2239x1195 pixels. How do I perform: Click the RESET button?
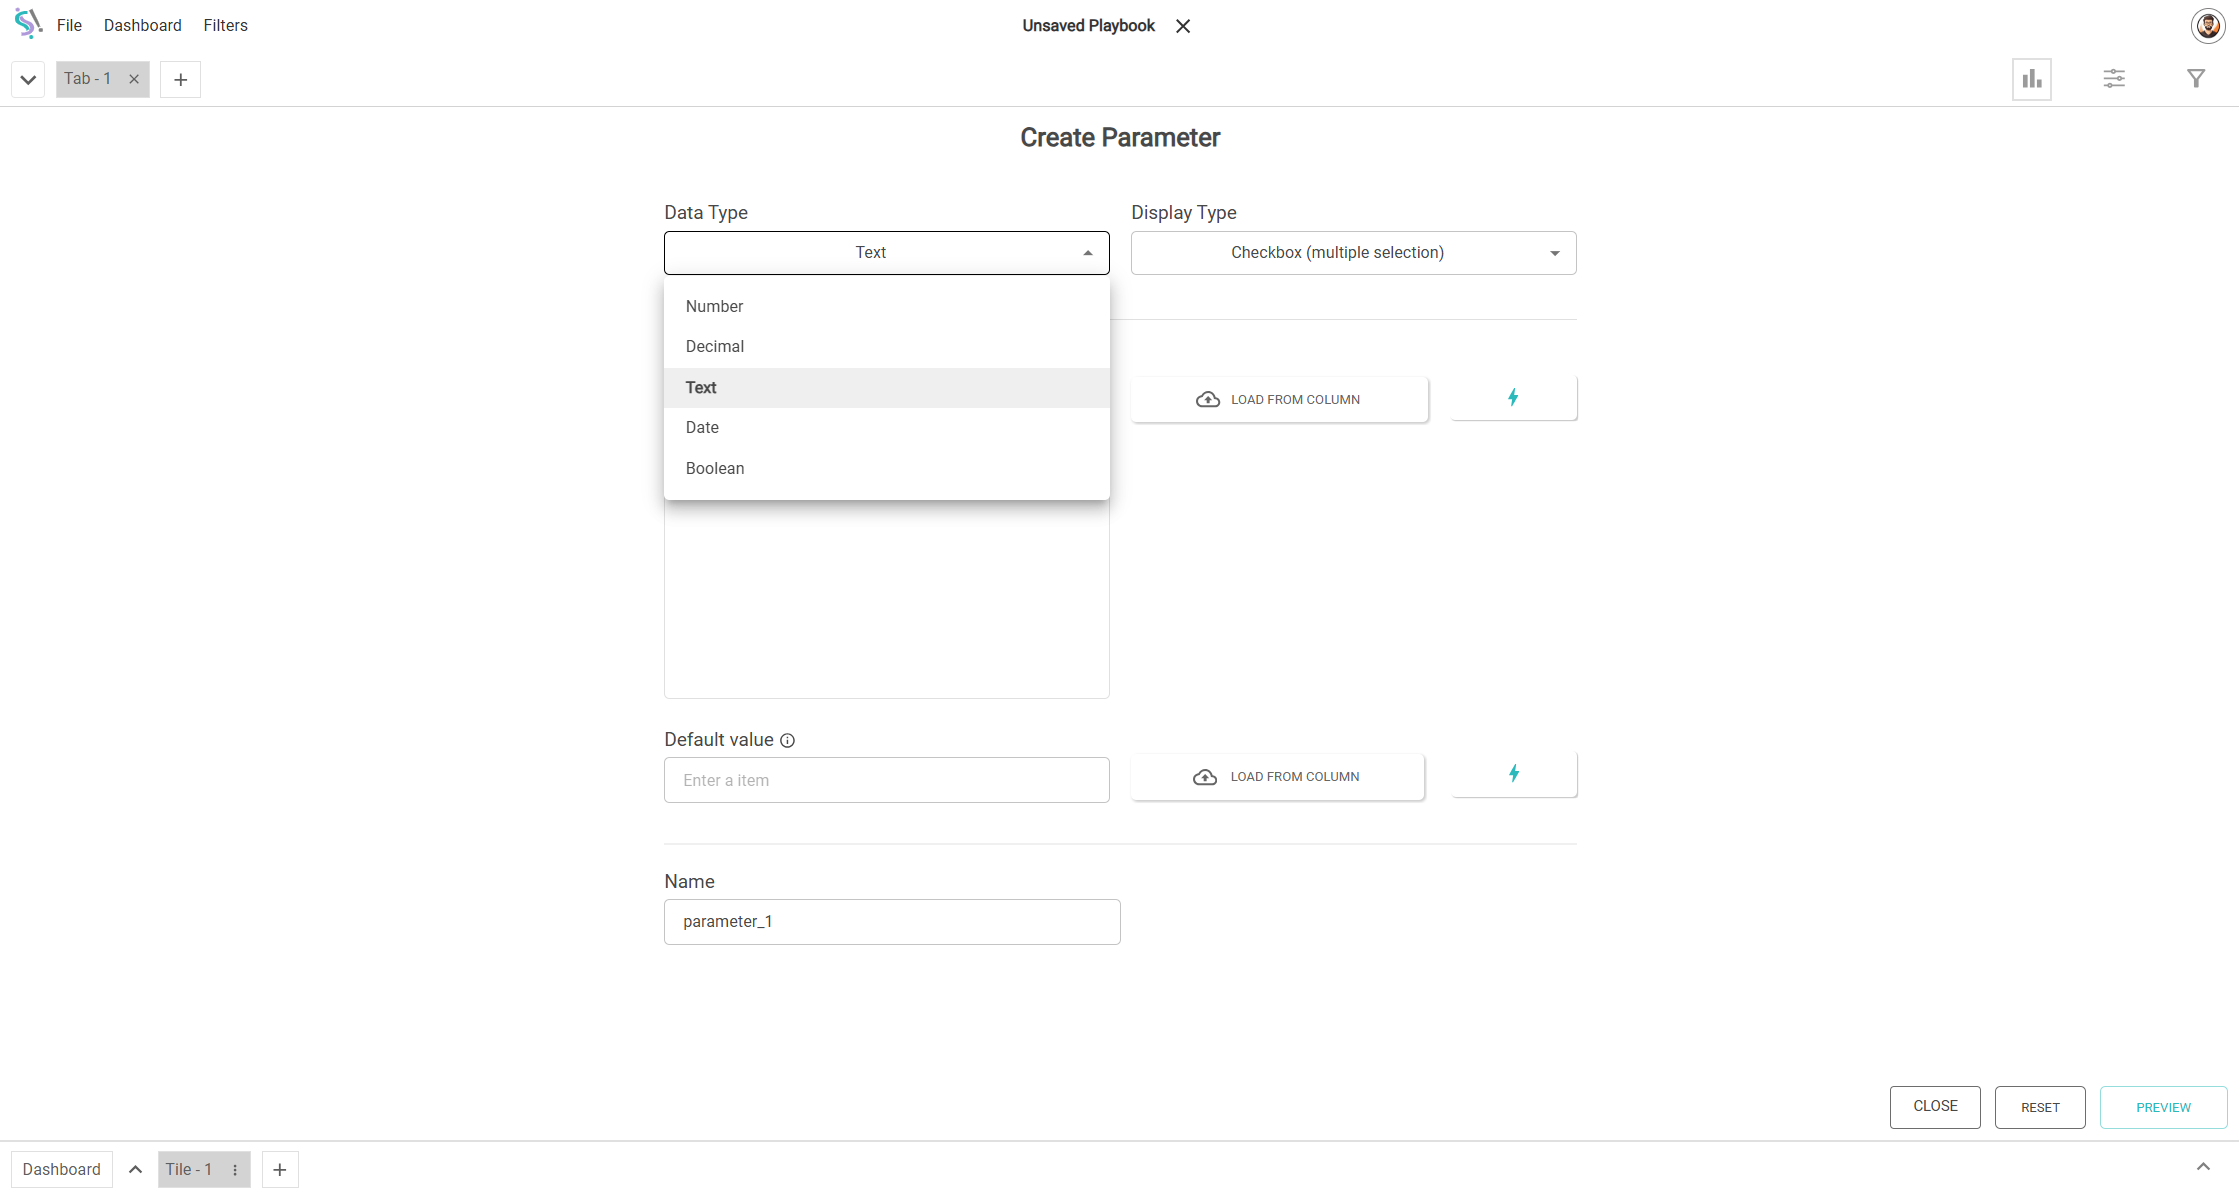pyautogui.click(x=2039, y=1108)
